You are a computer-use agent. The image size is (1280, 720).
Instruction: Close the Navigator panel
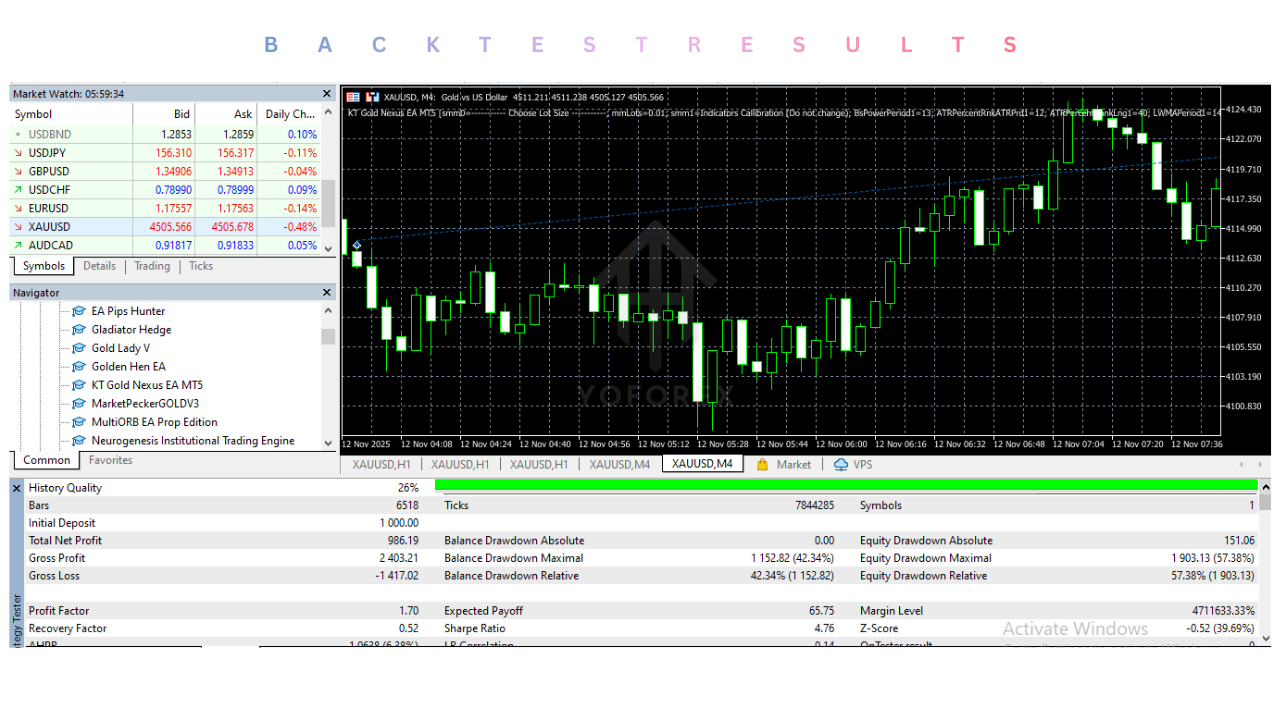pyautogui.click(x=326, y=293)
